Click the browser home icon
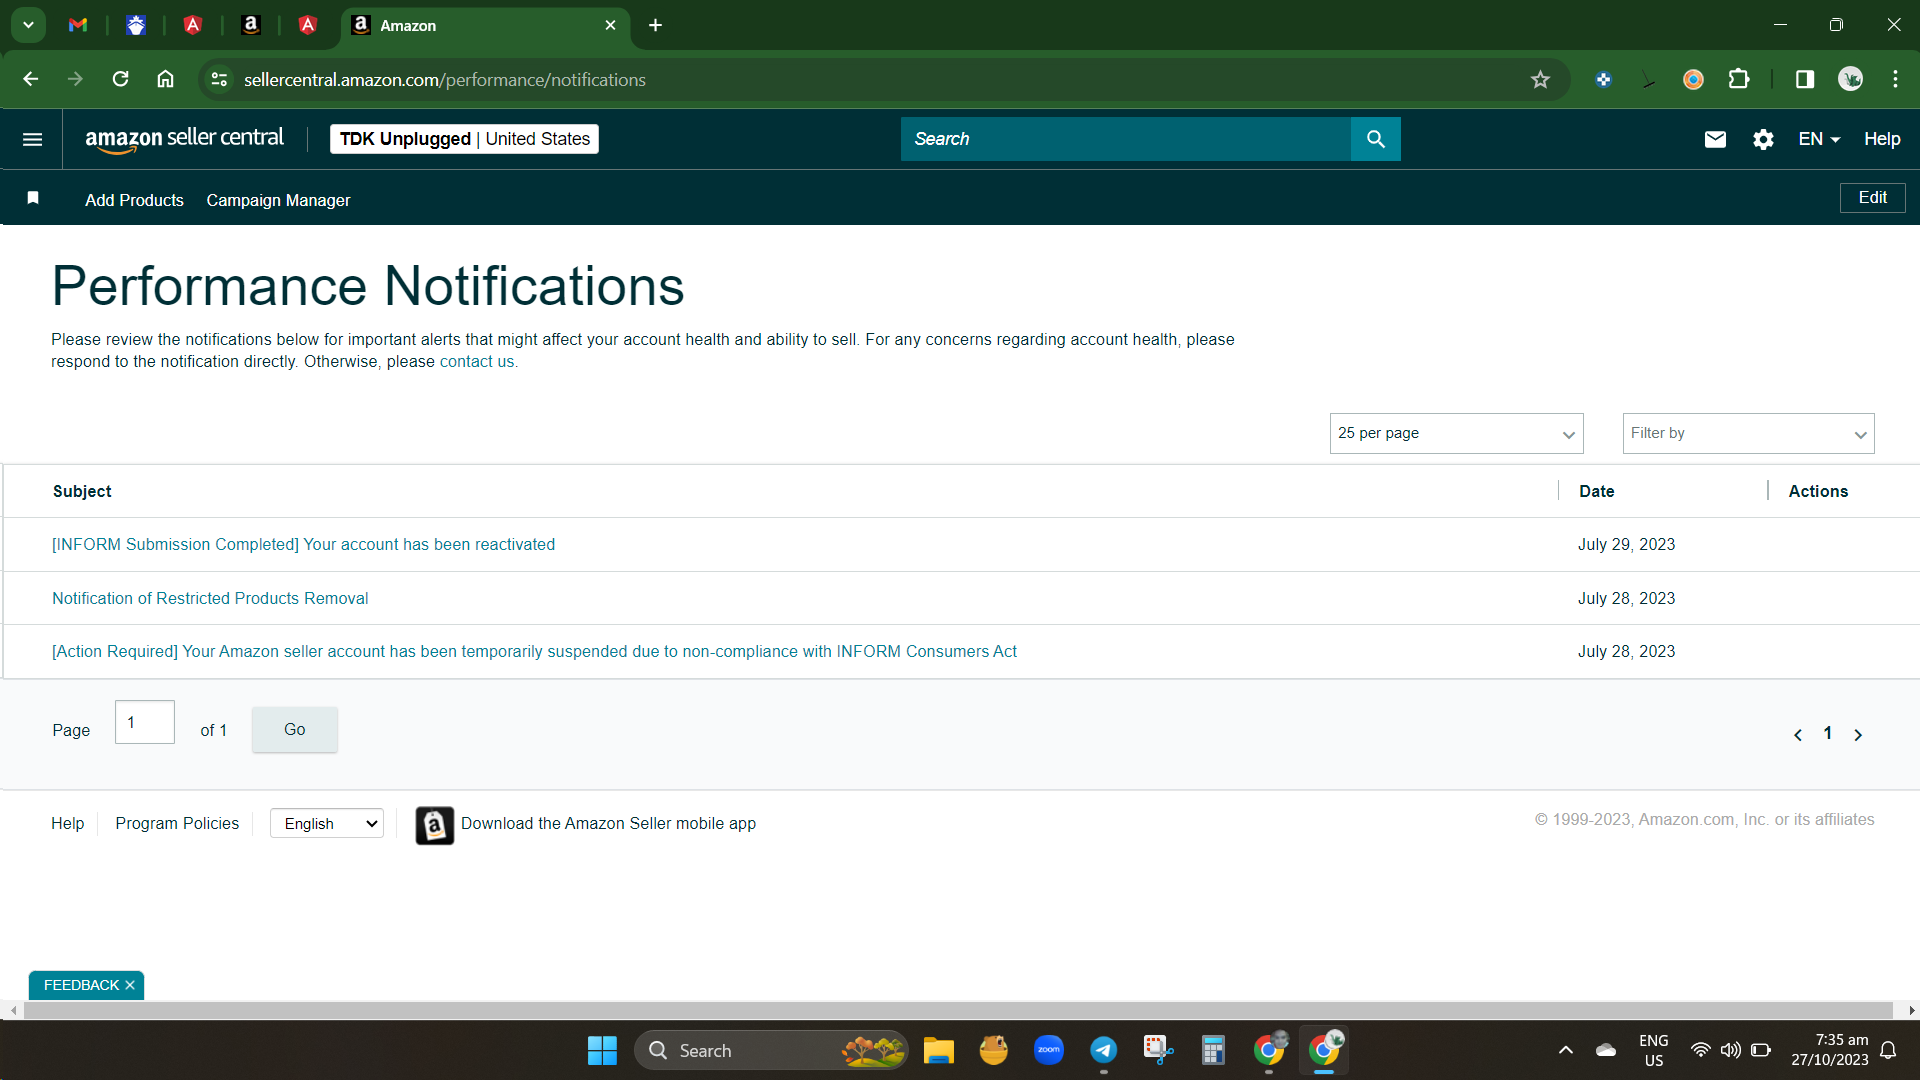 [x=165, y=79]
